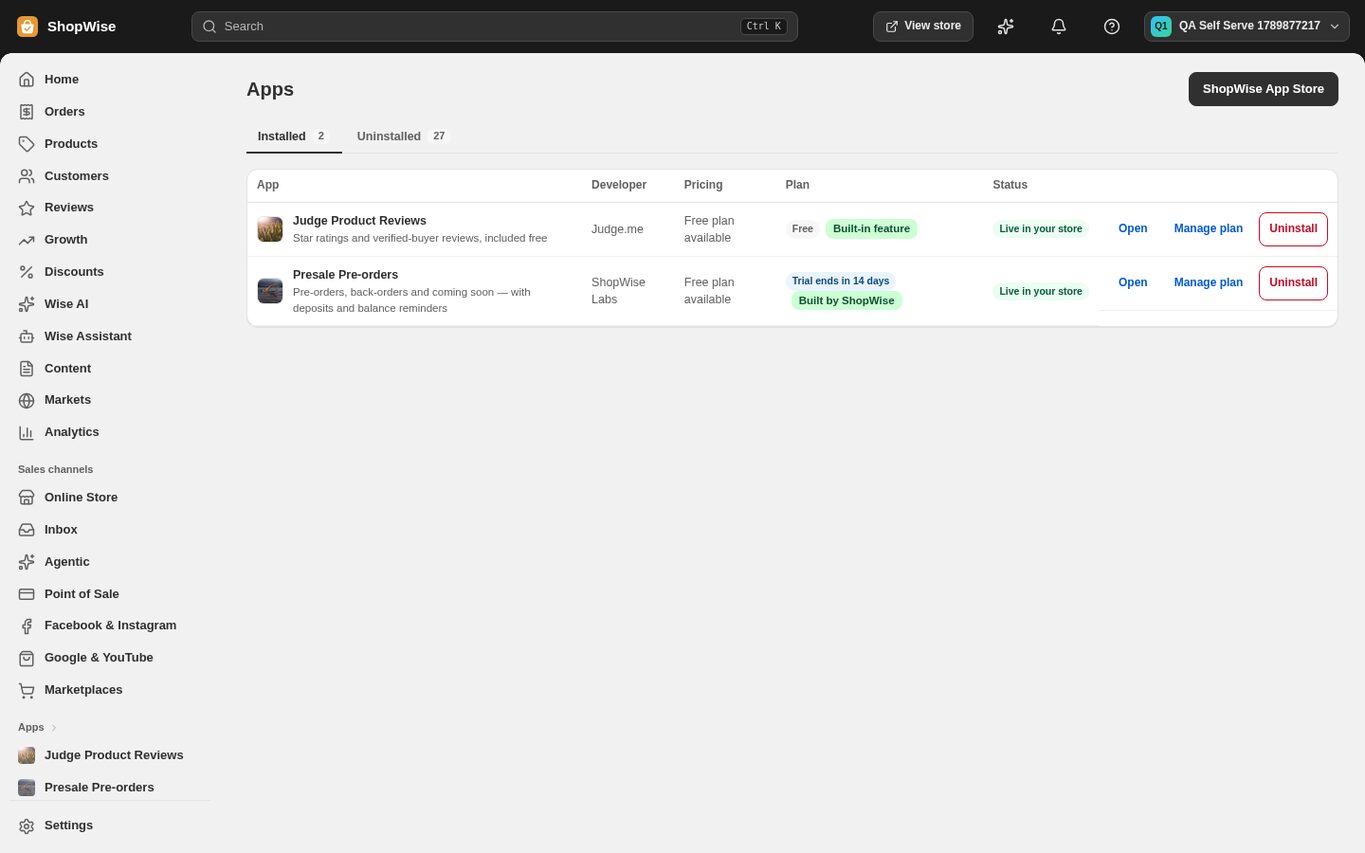Click the Markets globe icon
The image size is (1365, 853).
click(27, 400)
